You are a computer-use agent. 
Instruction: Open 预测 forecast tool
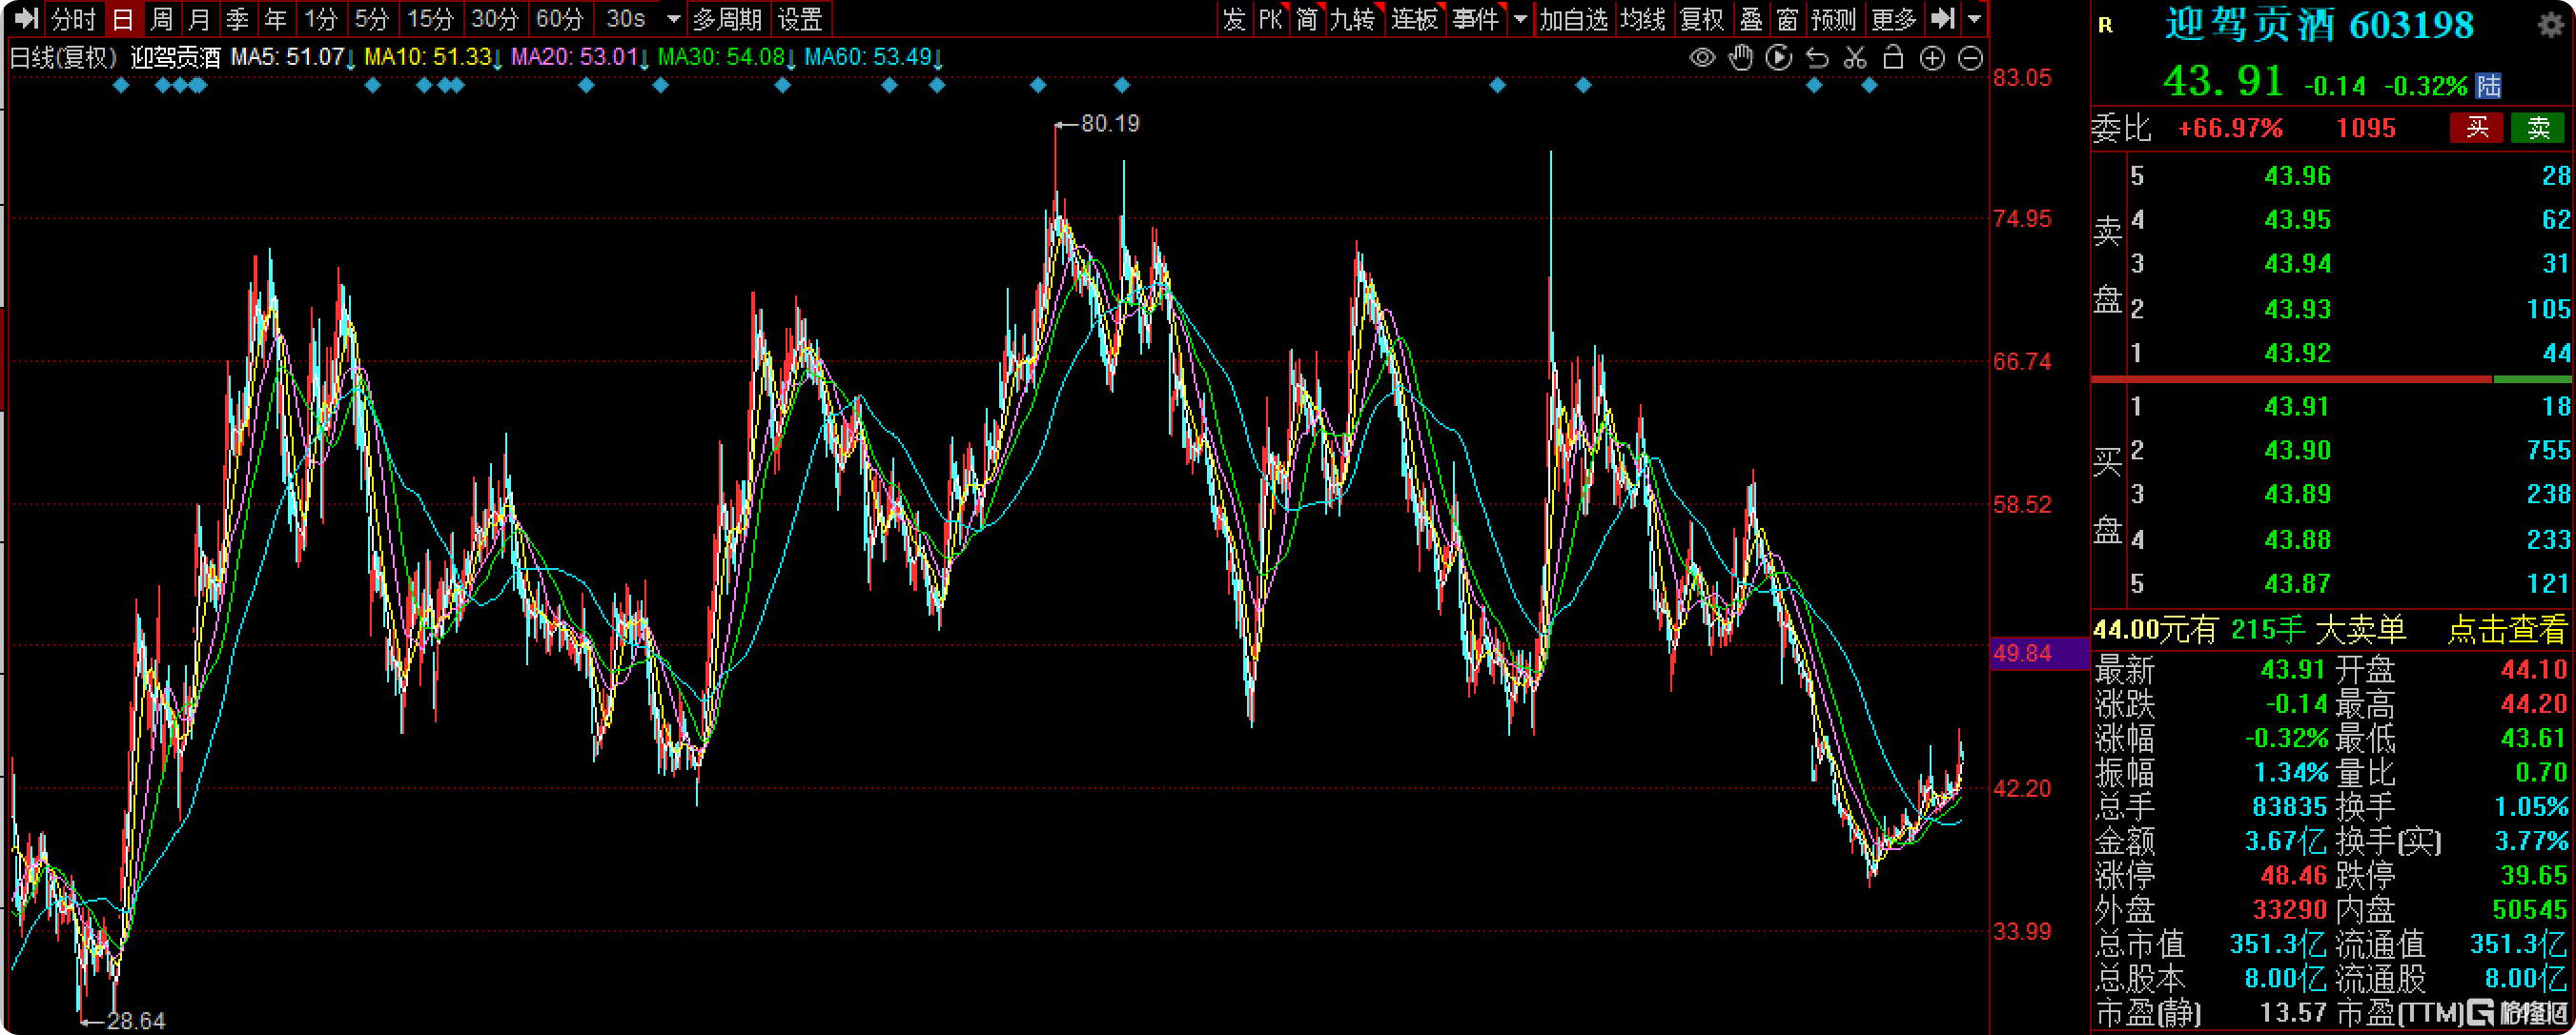pos(1834,19)
